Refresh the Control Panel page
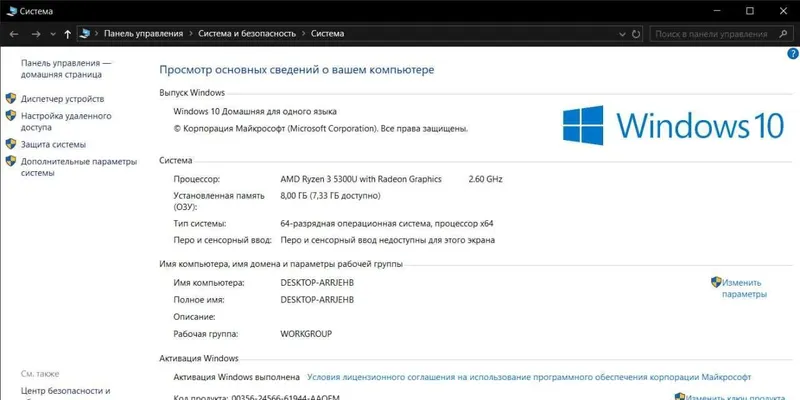 point(636,34)
